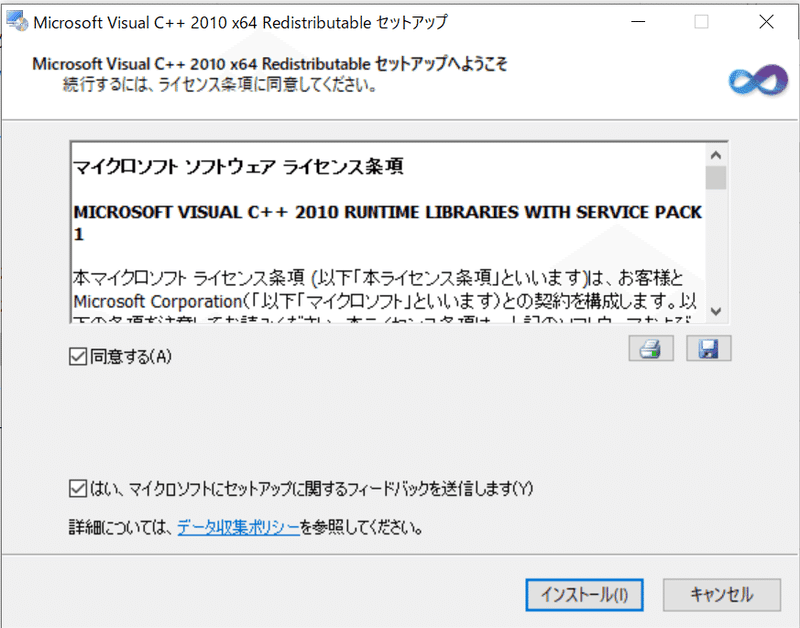Click the license scrollbar thumb
This screenshot has width=800, height=628.
click(x=716, y=178)
